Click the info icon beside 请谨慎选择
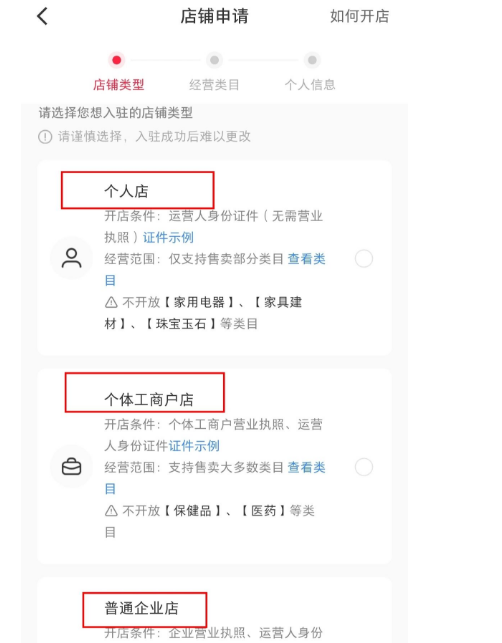Image resolution: width=502 pixels, height=643 pixels. click(45, 137)
